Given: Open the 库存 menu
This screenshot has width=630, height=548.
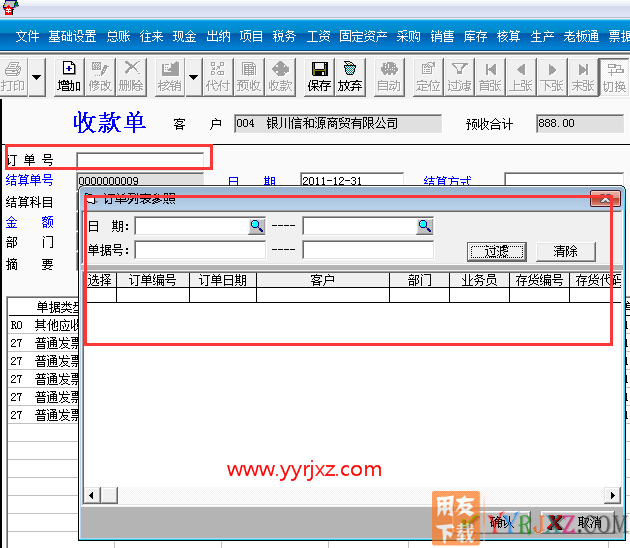Looking at the screenshot, I should point(475,36).
